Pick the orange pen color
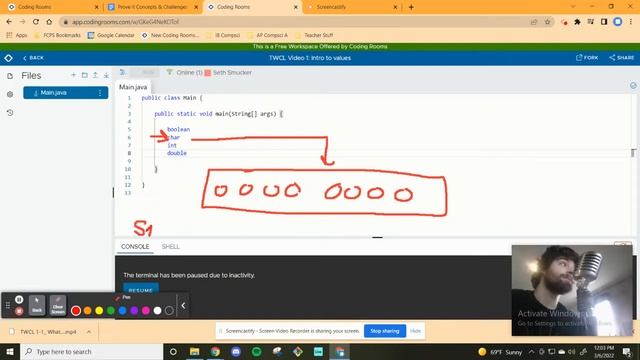 (87, 311)
